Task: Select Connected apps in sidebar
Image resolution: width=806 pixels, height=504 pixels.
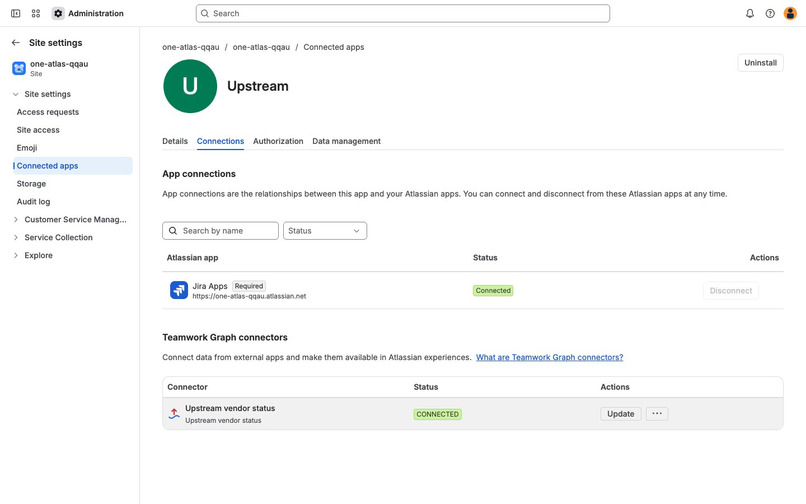Action: tap(72, 166)
